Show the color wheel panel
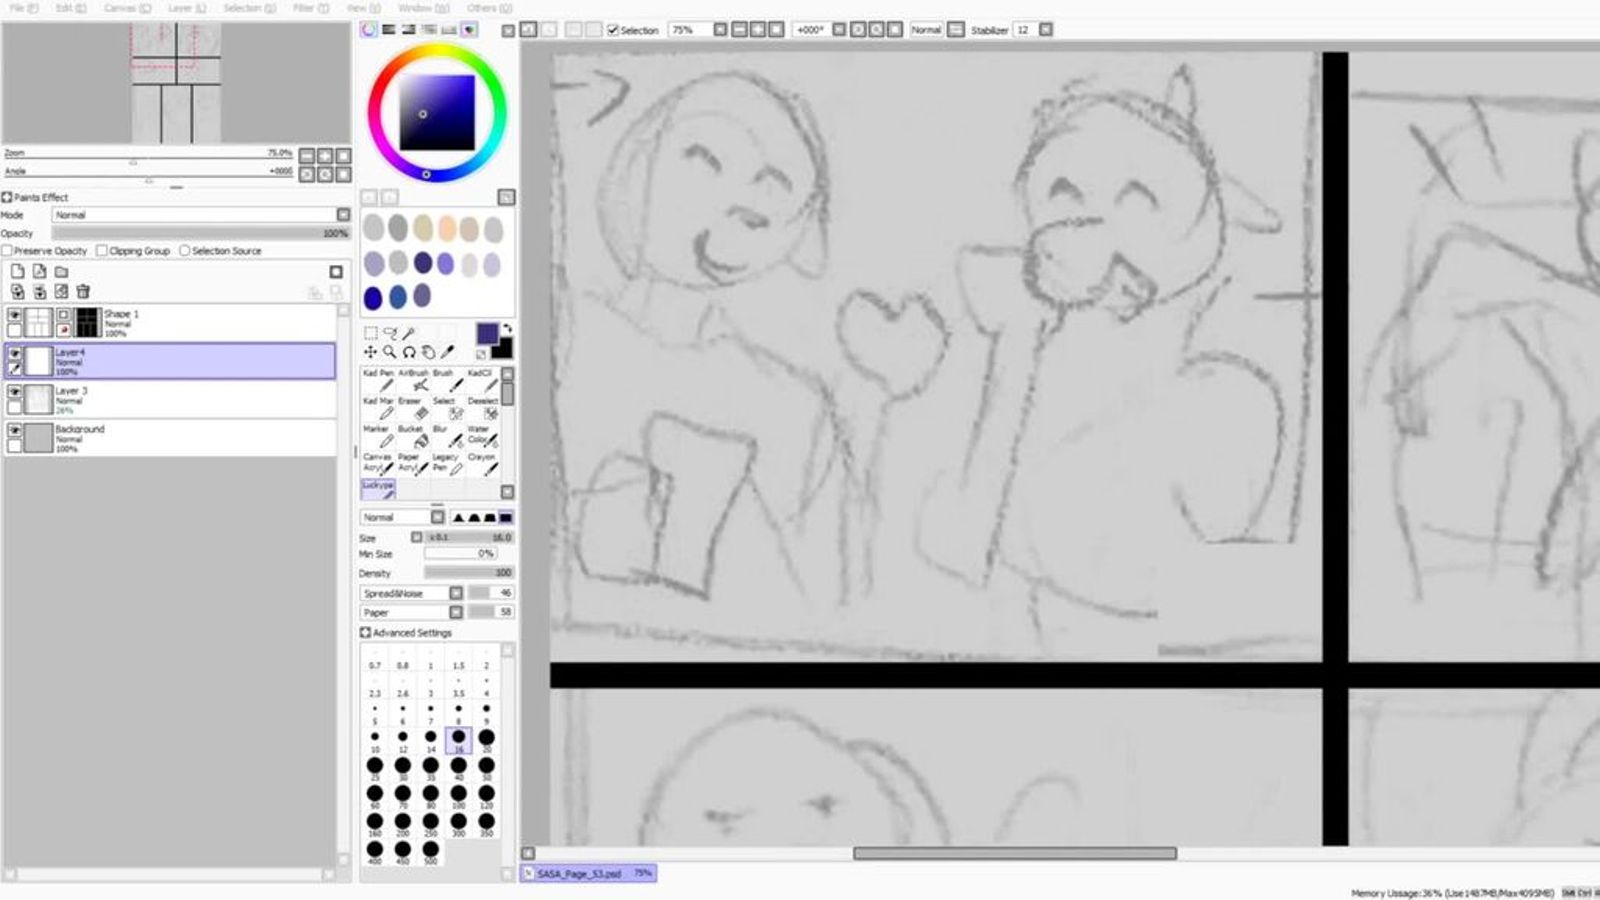The width and height of the screenshot is (1600, 900). pyautogui.click(x=369, y=30)
